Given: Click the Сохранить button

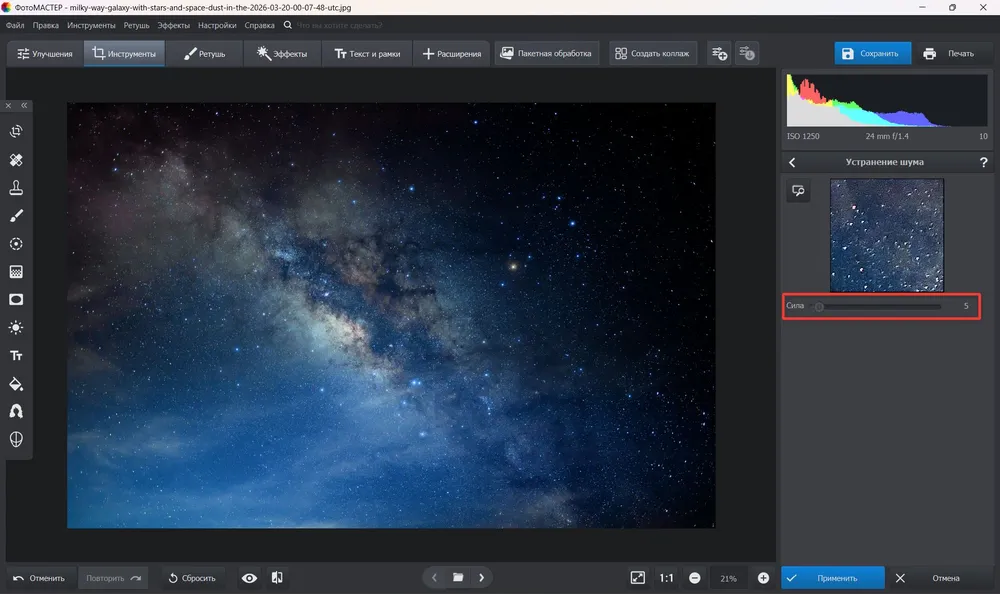Looking at the screenshot, I should pyautogui.click(x=872, y=54).
